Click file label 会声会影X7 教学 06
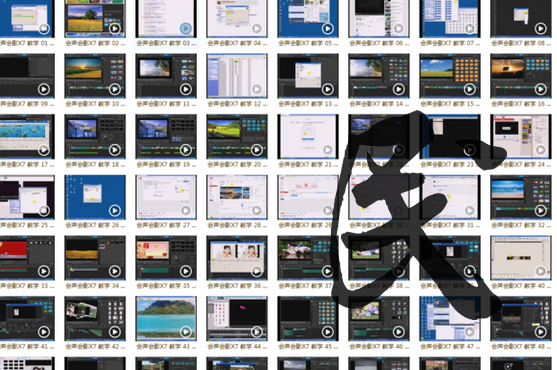The width and height of the screenshot is (557, 370). (x=379, y=43)
